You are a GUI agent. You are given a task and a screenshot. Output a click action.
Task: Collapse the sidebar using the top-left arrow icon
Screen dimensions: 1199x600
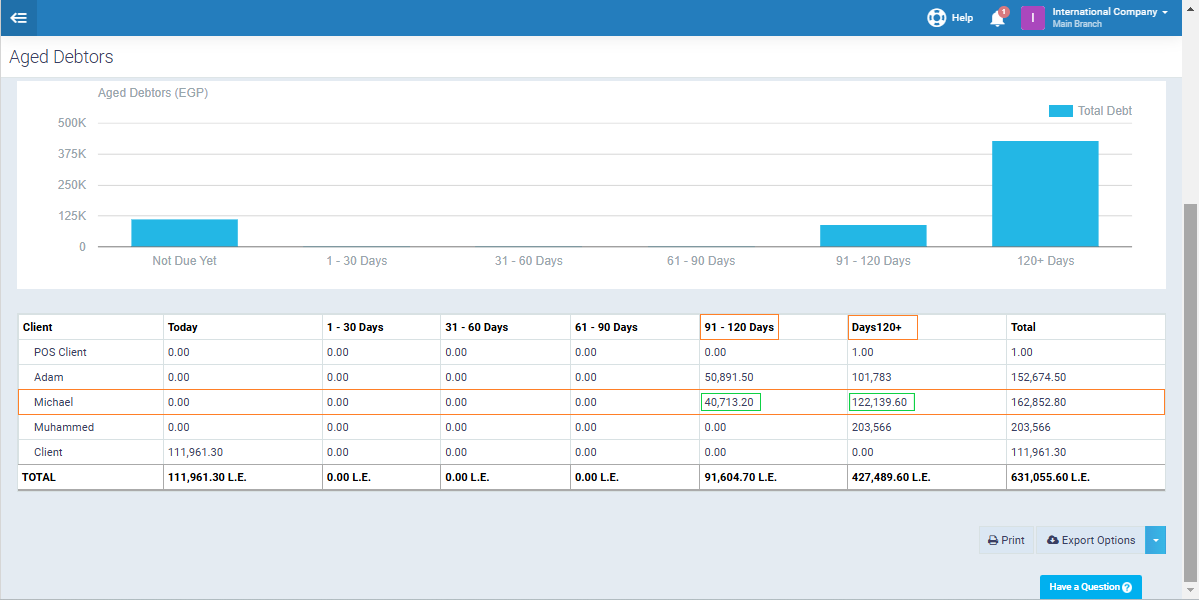tap(18, 17)
